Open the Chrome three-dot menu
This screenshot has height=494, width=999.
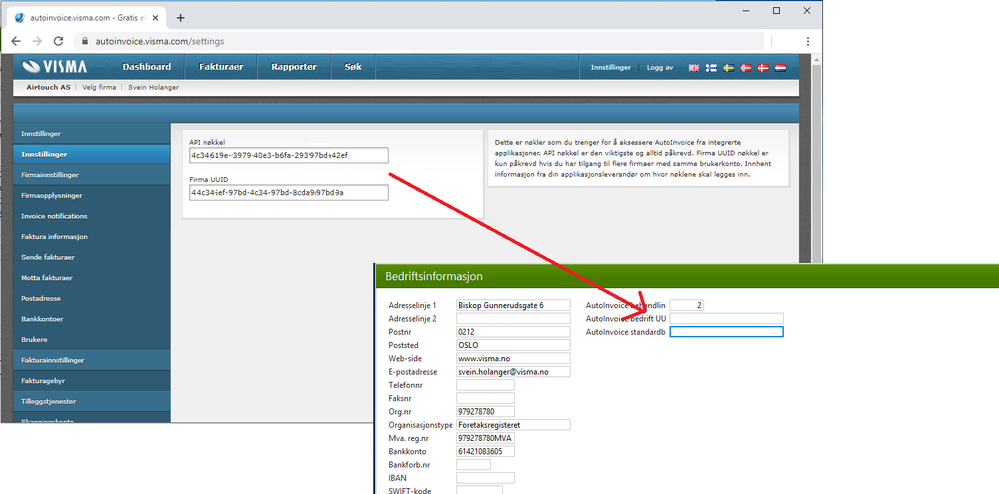(x=808, y=41)
